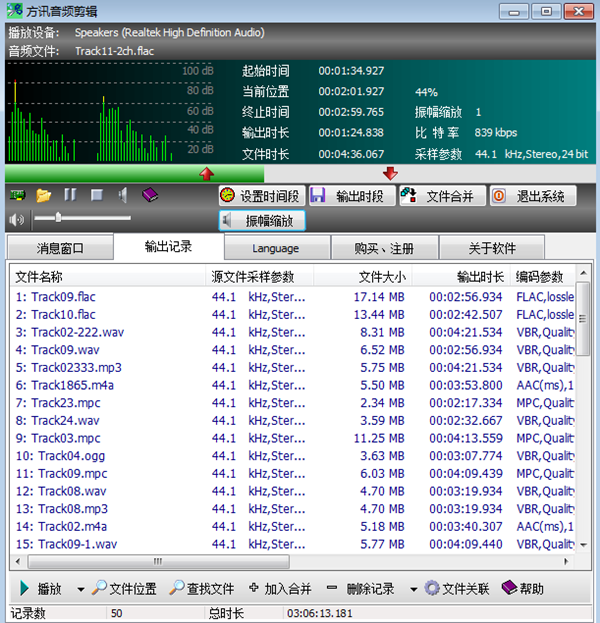Viewport: 600px width, 623px height.
Task: Adjust the volume slider handle
Action: (58, 217)
